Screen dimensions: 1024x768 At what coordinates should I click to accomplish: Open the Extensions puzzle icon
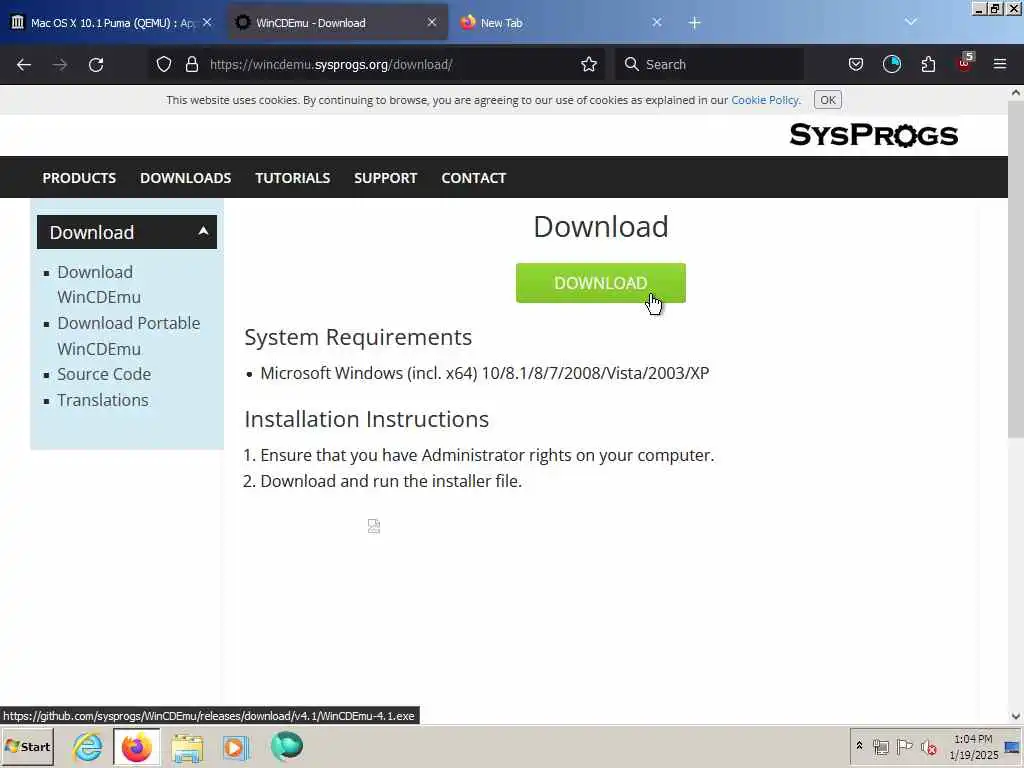click(x=928, y=64)
